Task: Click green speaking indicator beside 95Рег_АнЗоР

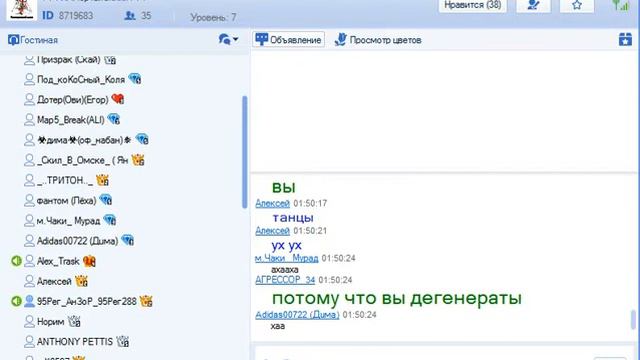Action: (x=16, y=301)
